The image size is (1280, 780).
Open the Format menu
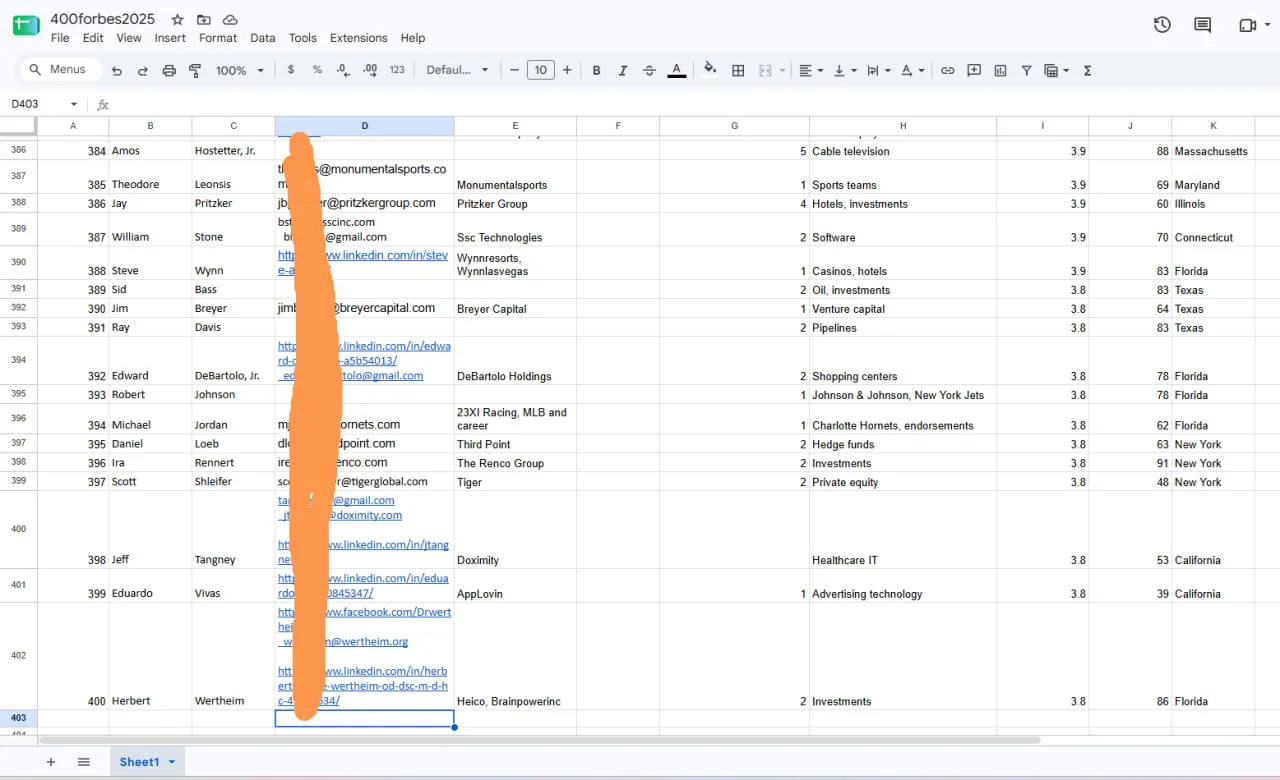tap(218, 38)
